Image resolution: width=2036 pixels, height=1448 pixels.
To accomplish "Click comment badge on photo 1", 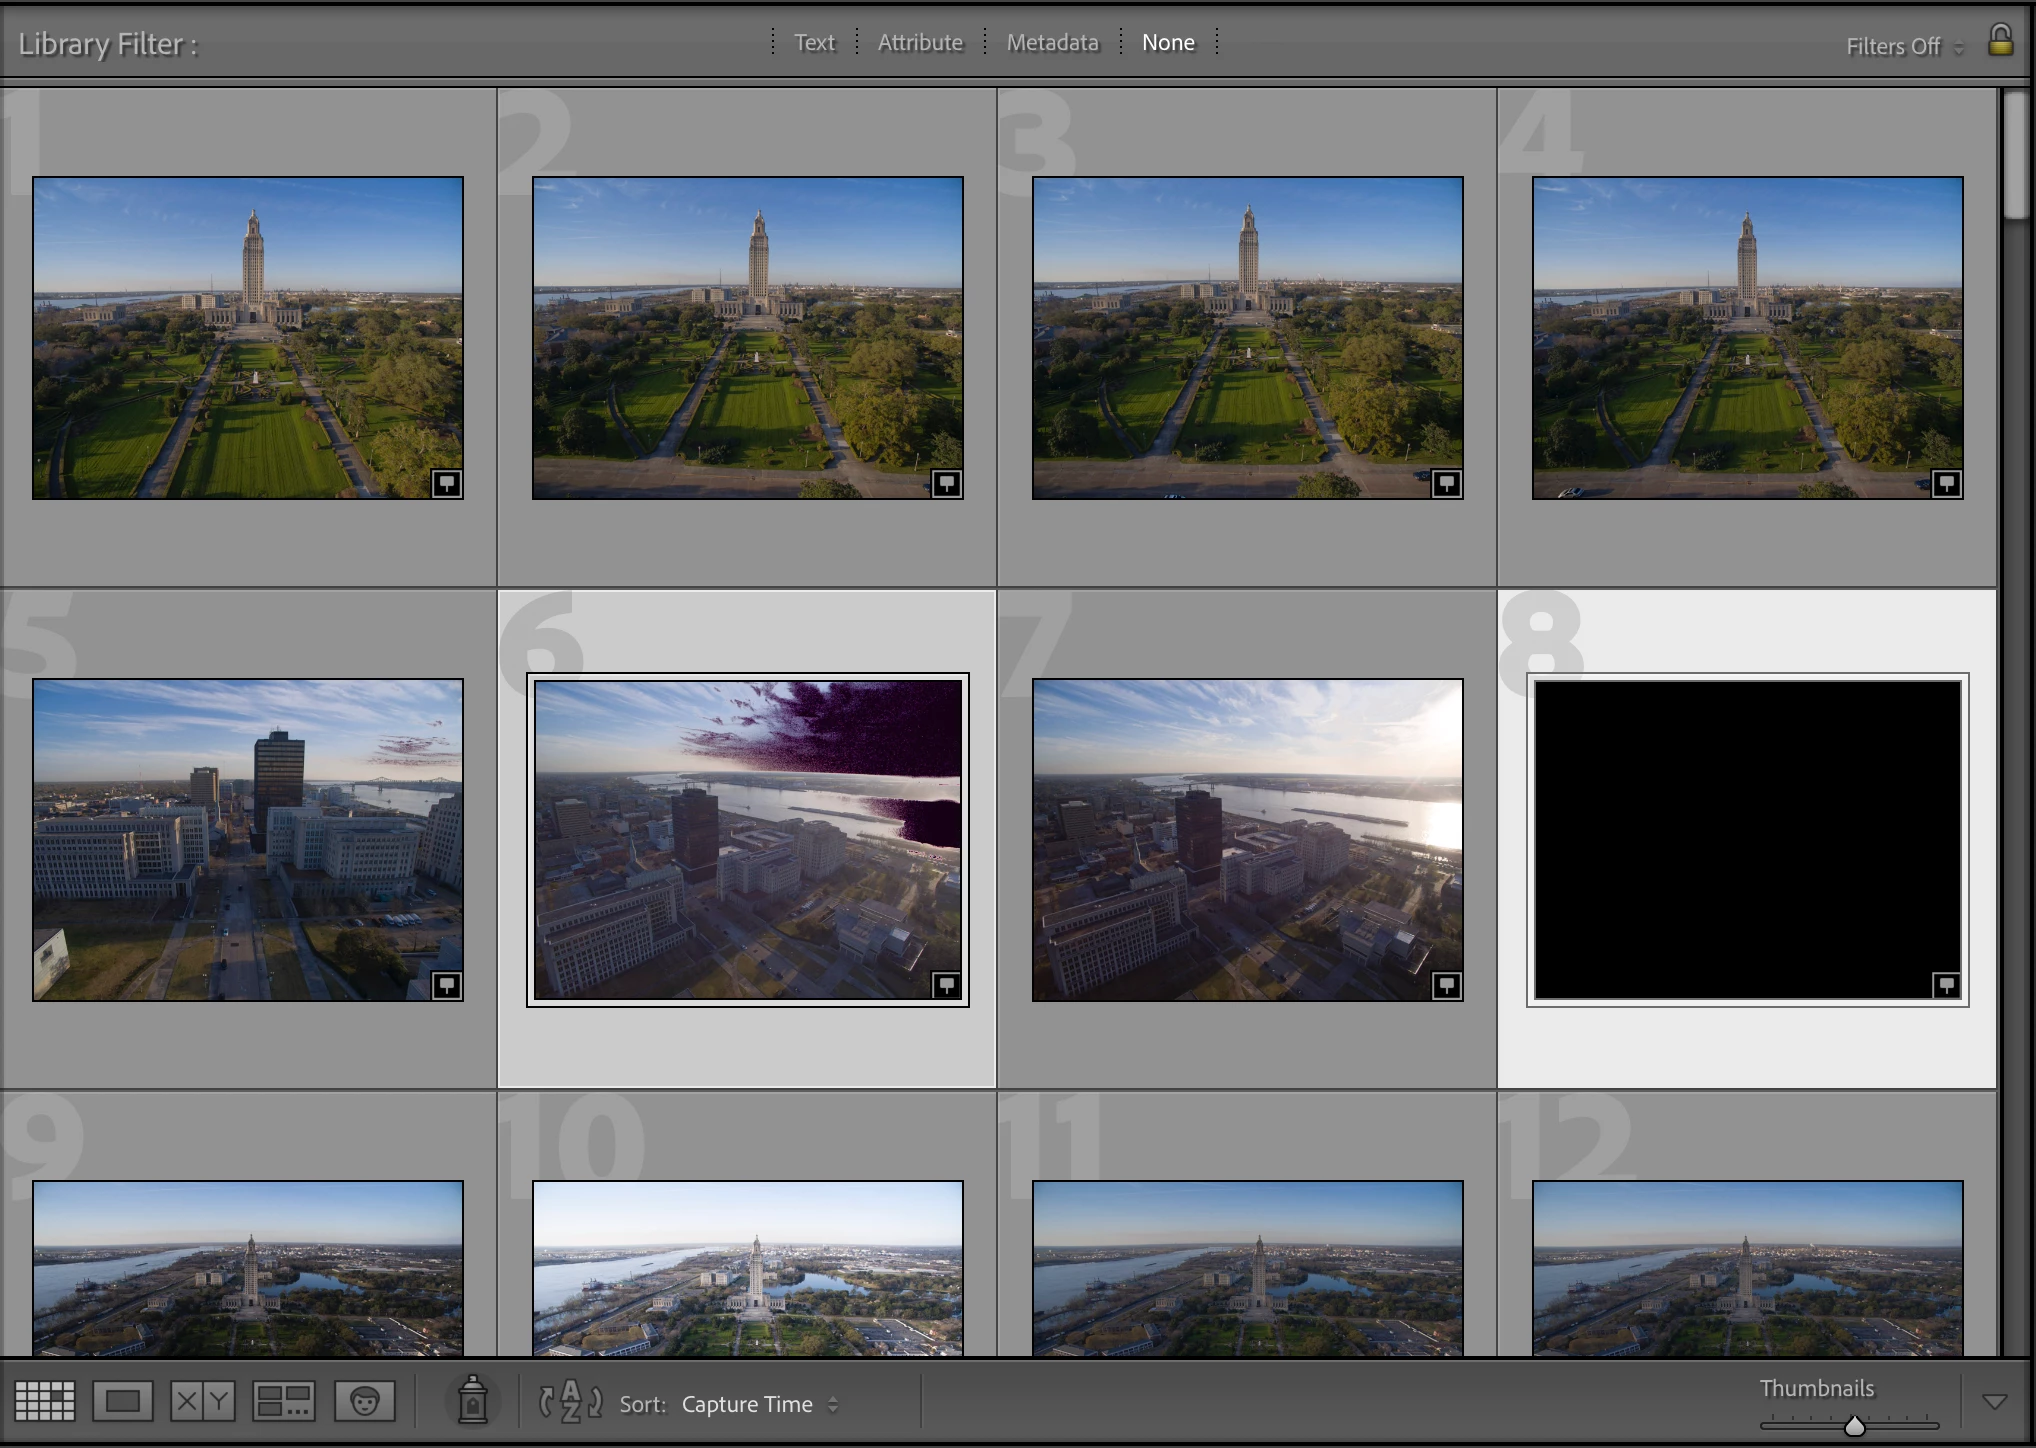I will 446,484.
